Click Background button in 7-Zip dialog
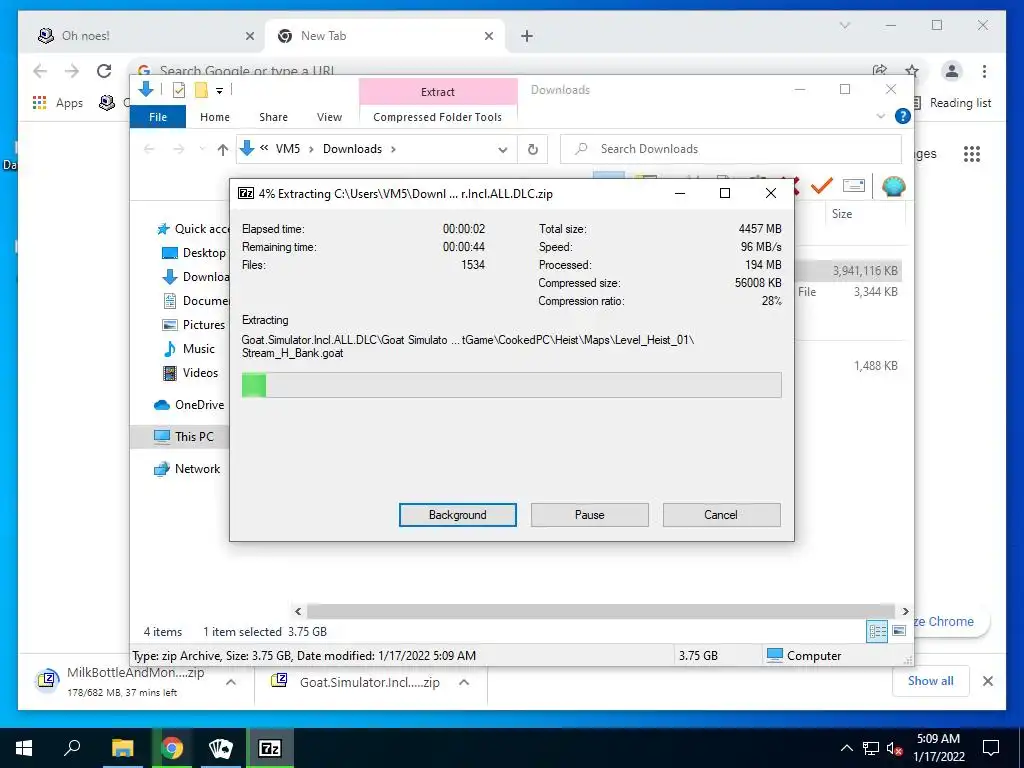Viewport: 1024px width, 768px height. [x=457, y=515]
